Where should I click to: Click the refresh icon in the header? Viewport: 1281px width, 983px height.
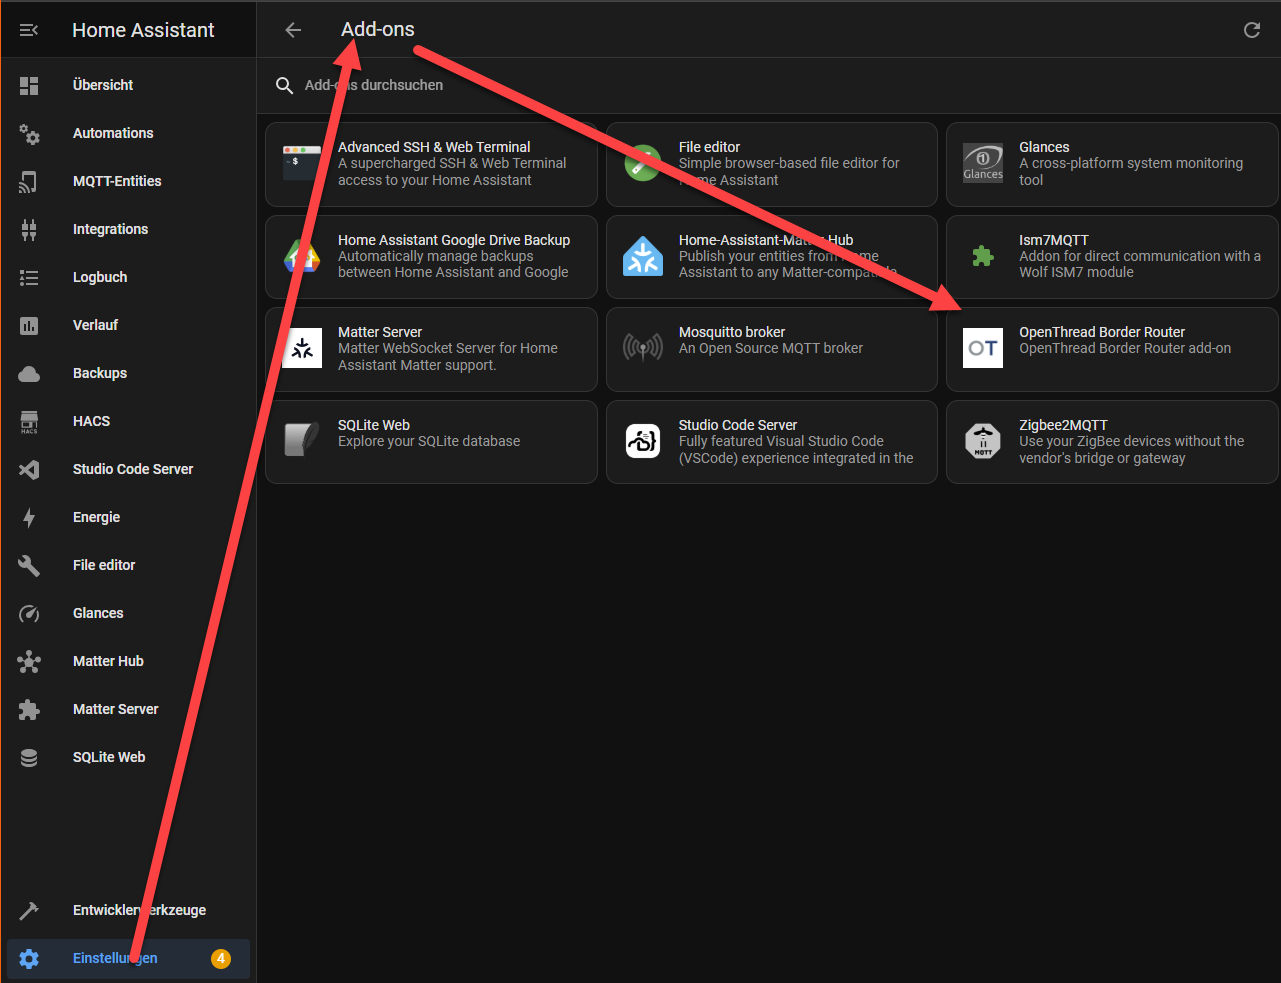[x=1251, y=30]
